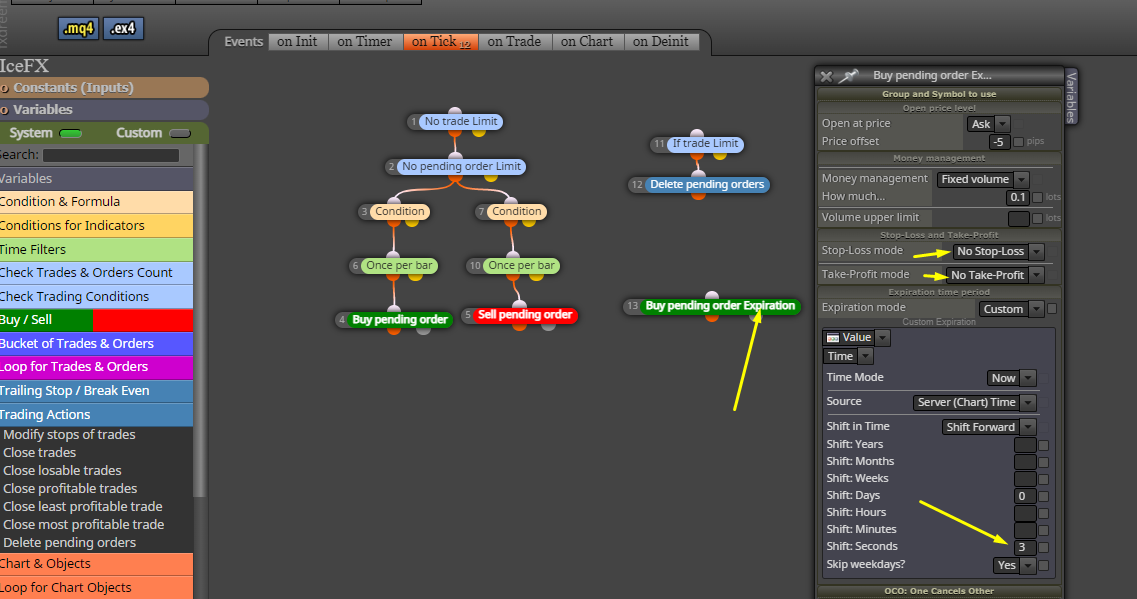Select Condition block number 7

516,212
